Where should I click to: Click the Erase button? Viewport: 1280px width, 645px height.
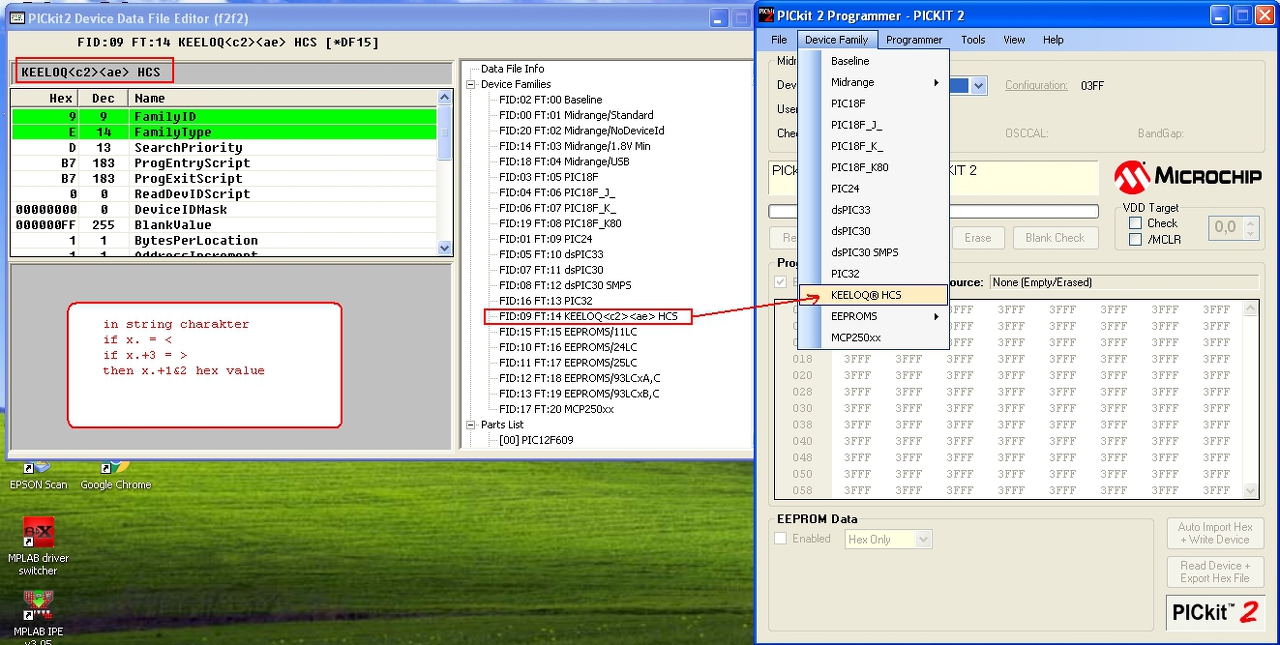click(977, 238)
